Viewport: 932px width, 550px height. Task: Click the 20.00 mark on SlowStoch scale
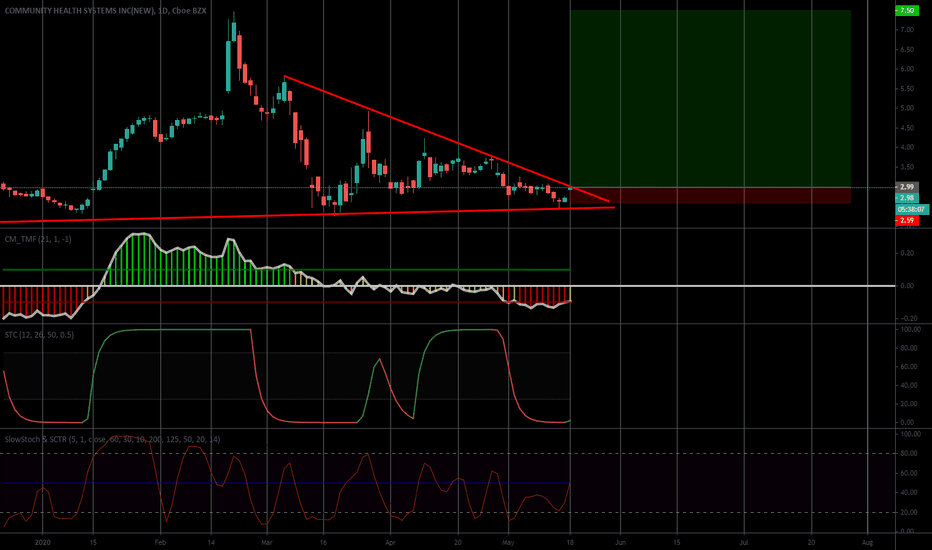(x=909, y=513)
